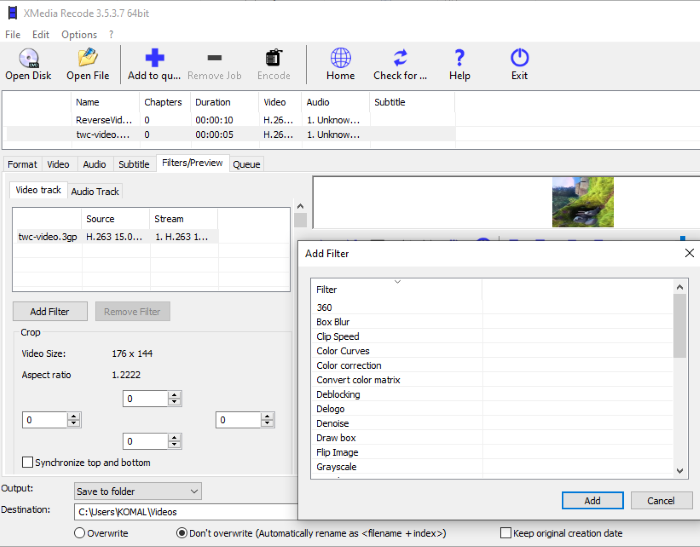
Task: Click the Cancel button in the dialog
Action: [x=661, y=501]
